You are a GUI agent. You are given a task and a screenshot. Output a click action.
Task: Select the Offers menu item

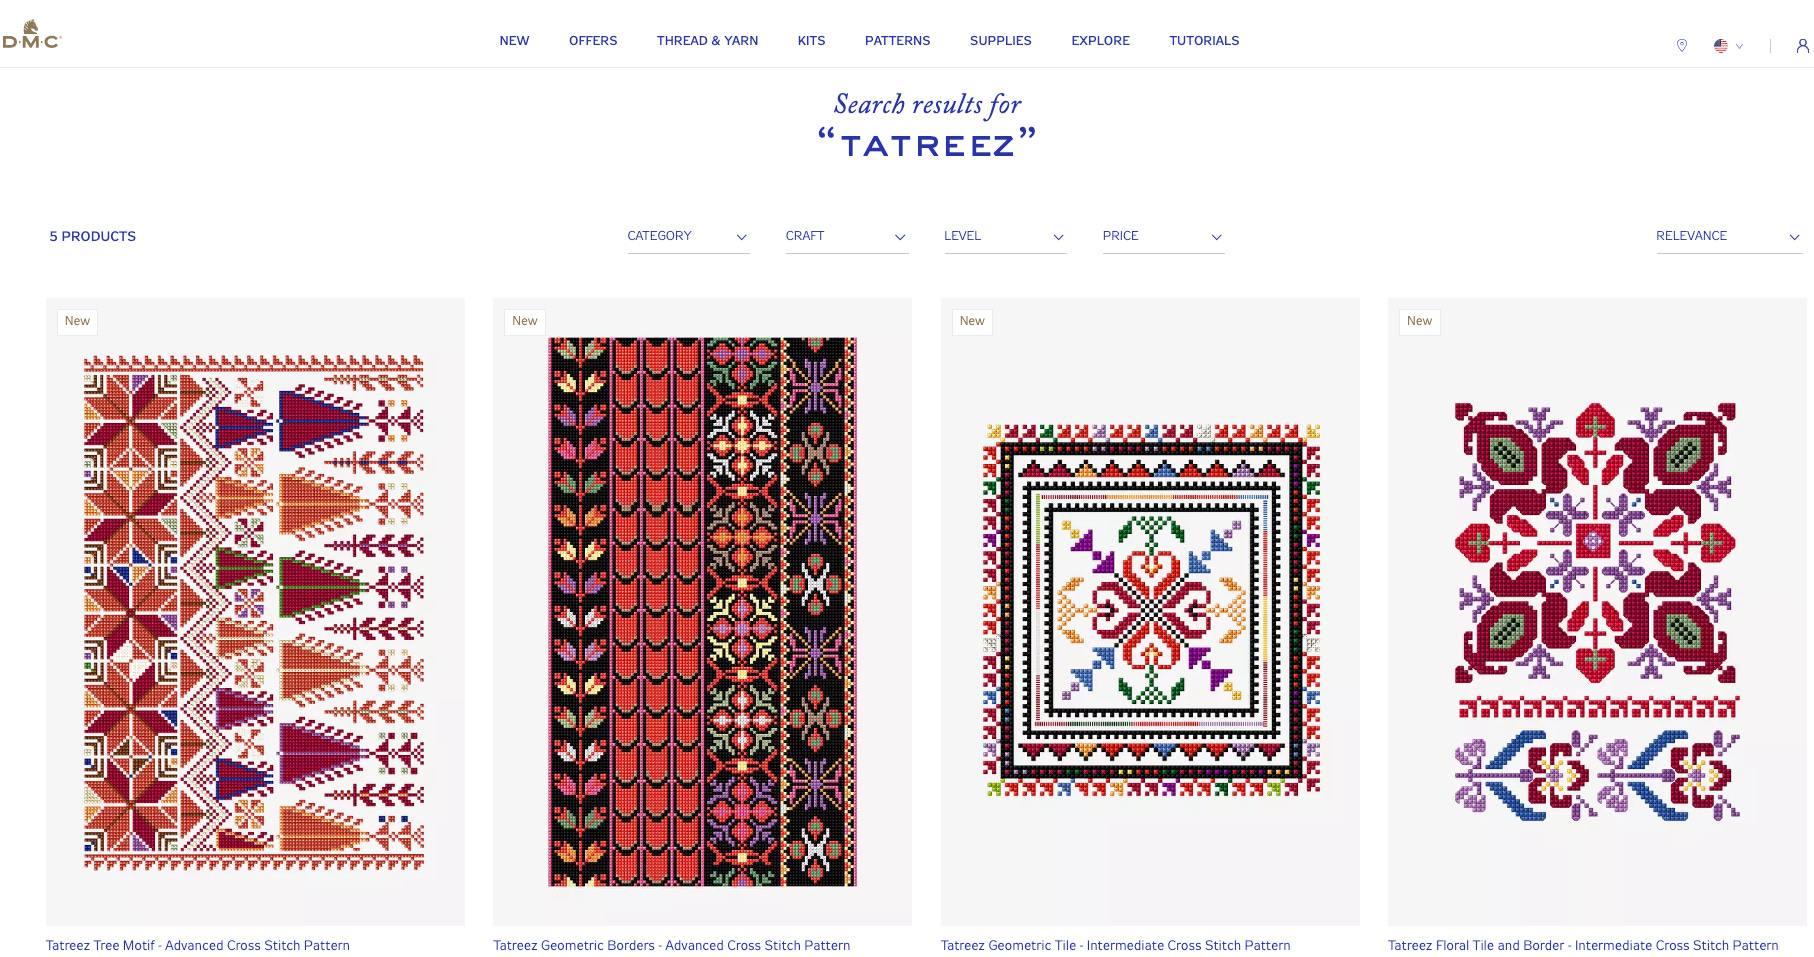(x=593, y=41)
